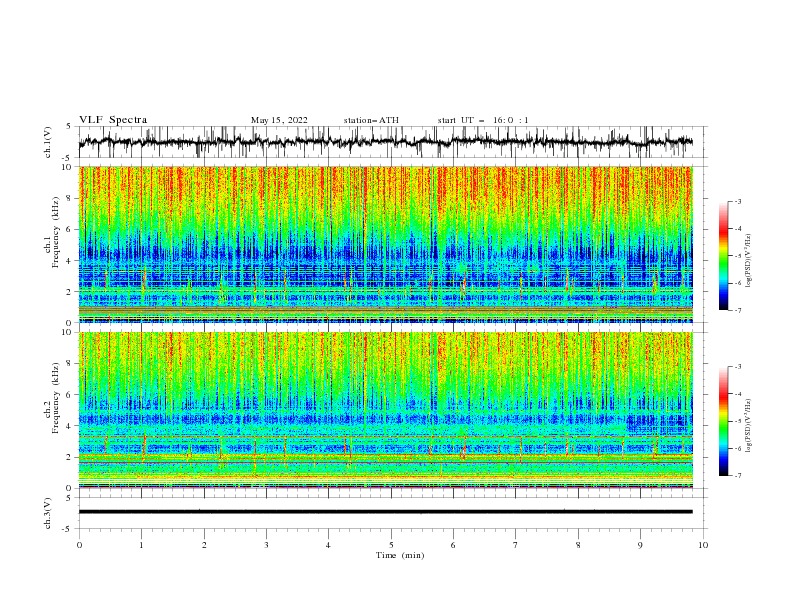Select the "start UT = 16:0 :1" header text
792x612 pixels.
[483, 120]
